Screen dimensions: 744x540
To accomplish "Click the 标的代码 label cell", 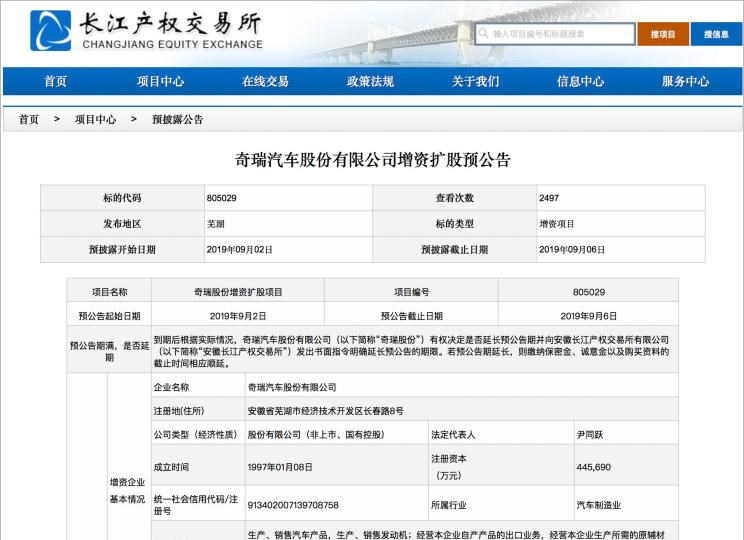I will coord(122,198).
